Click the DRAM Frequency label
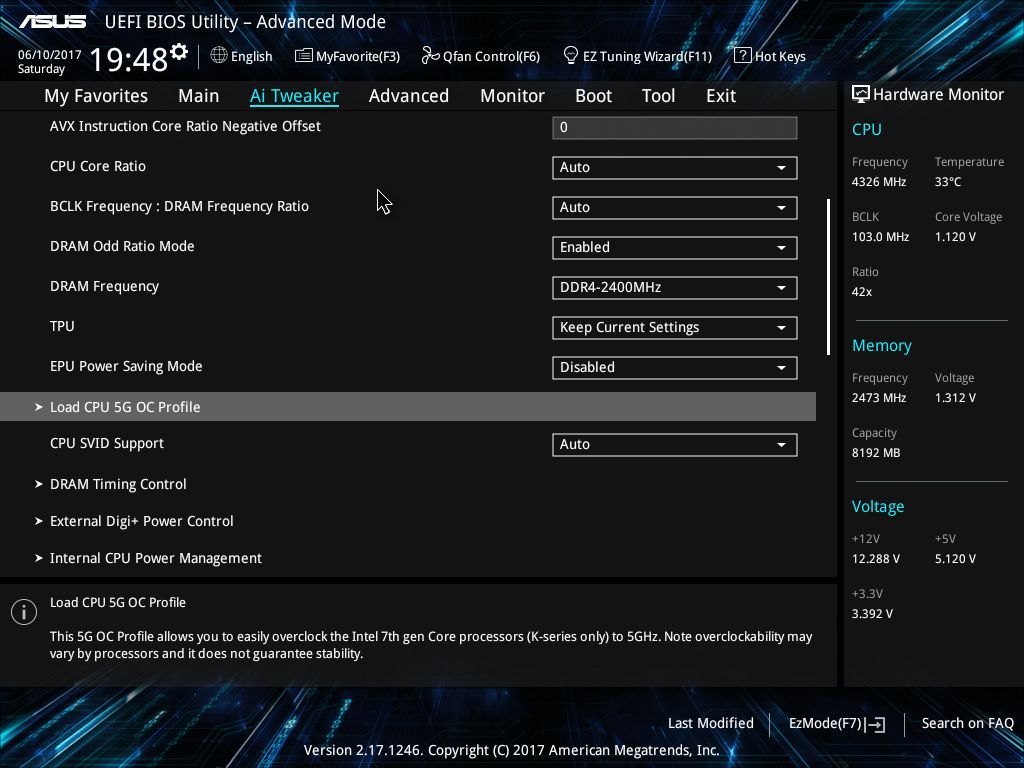Screen dimensions: 1024x768 pyautogui.click(x=104, y=287)
